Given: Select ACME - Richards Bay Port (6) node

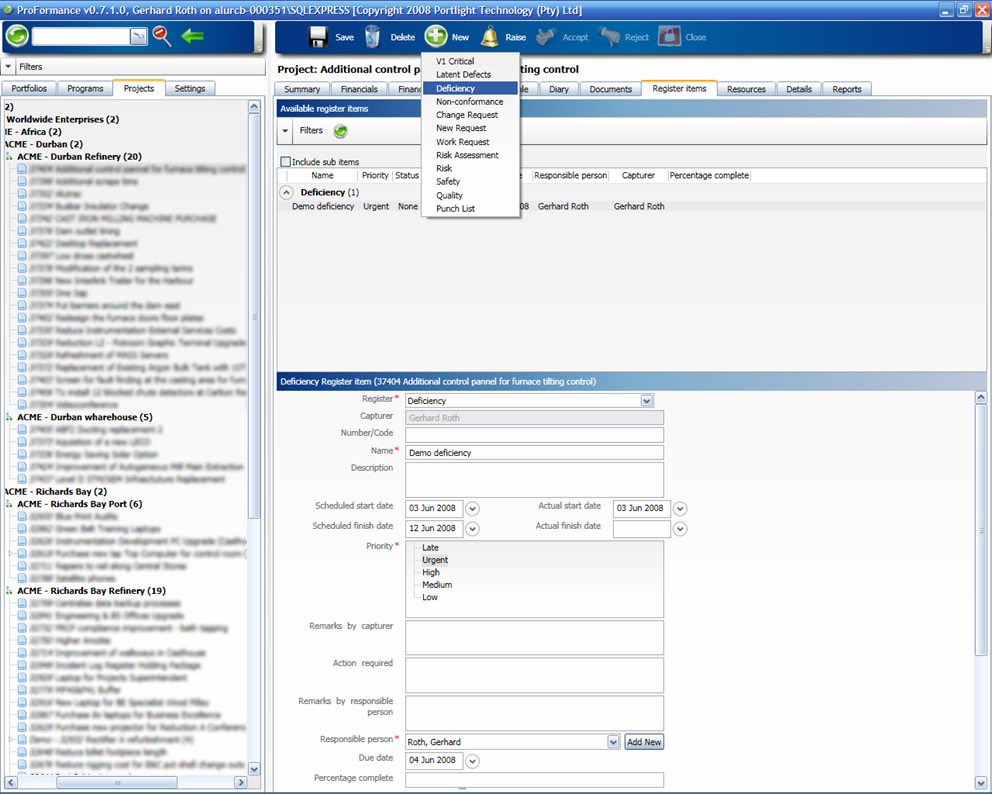Looking at the screenshot, I should click(80, 504).
